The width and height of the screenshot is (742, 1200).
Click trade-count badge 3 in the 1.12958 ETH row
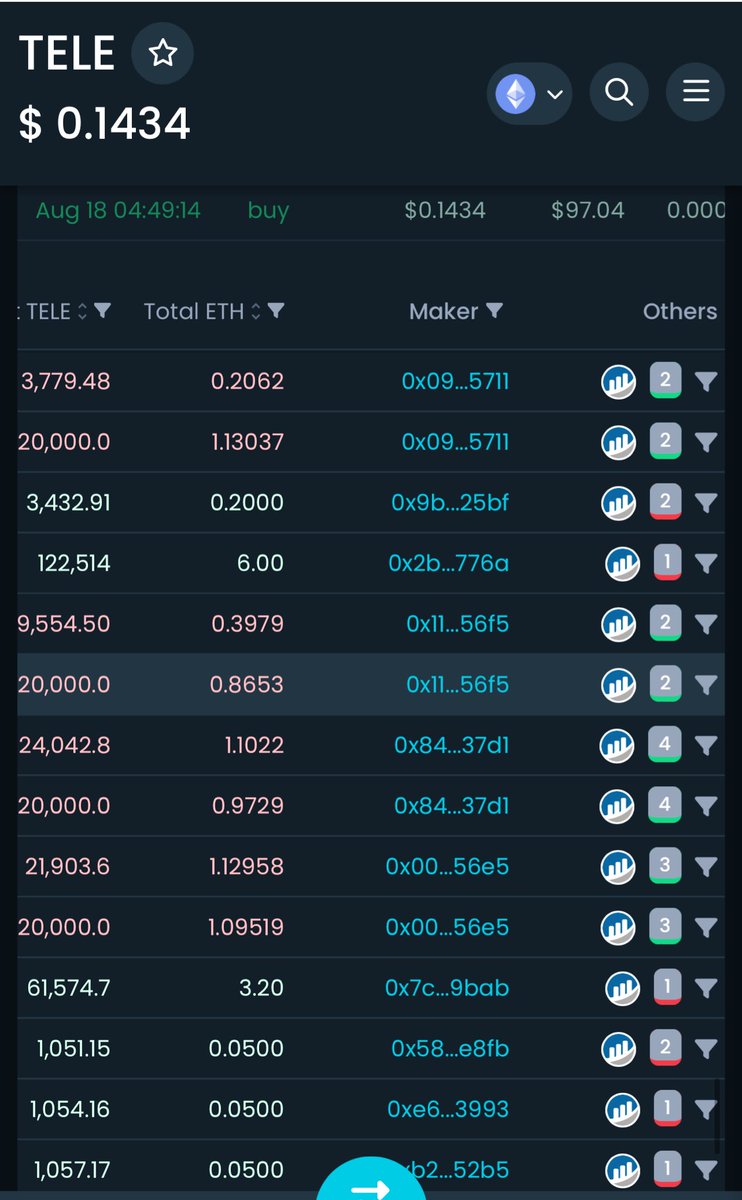pos(665,865)
